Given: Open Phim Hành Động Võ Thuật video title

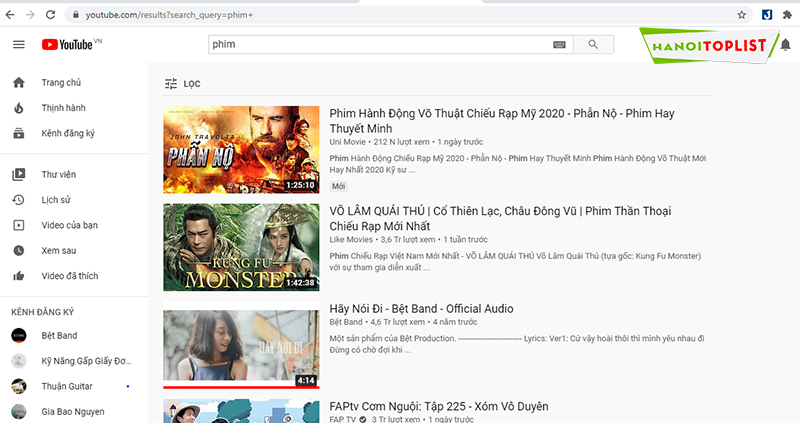Looking at the screenshot, I should [502, 121].
